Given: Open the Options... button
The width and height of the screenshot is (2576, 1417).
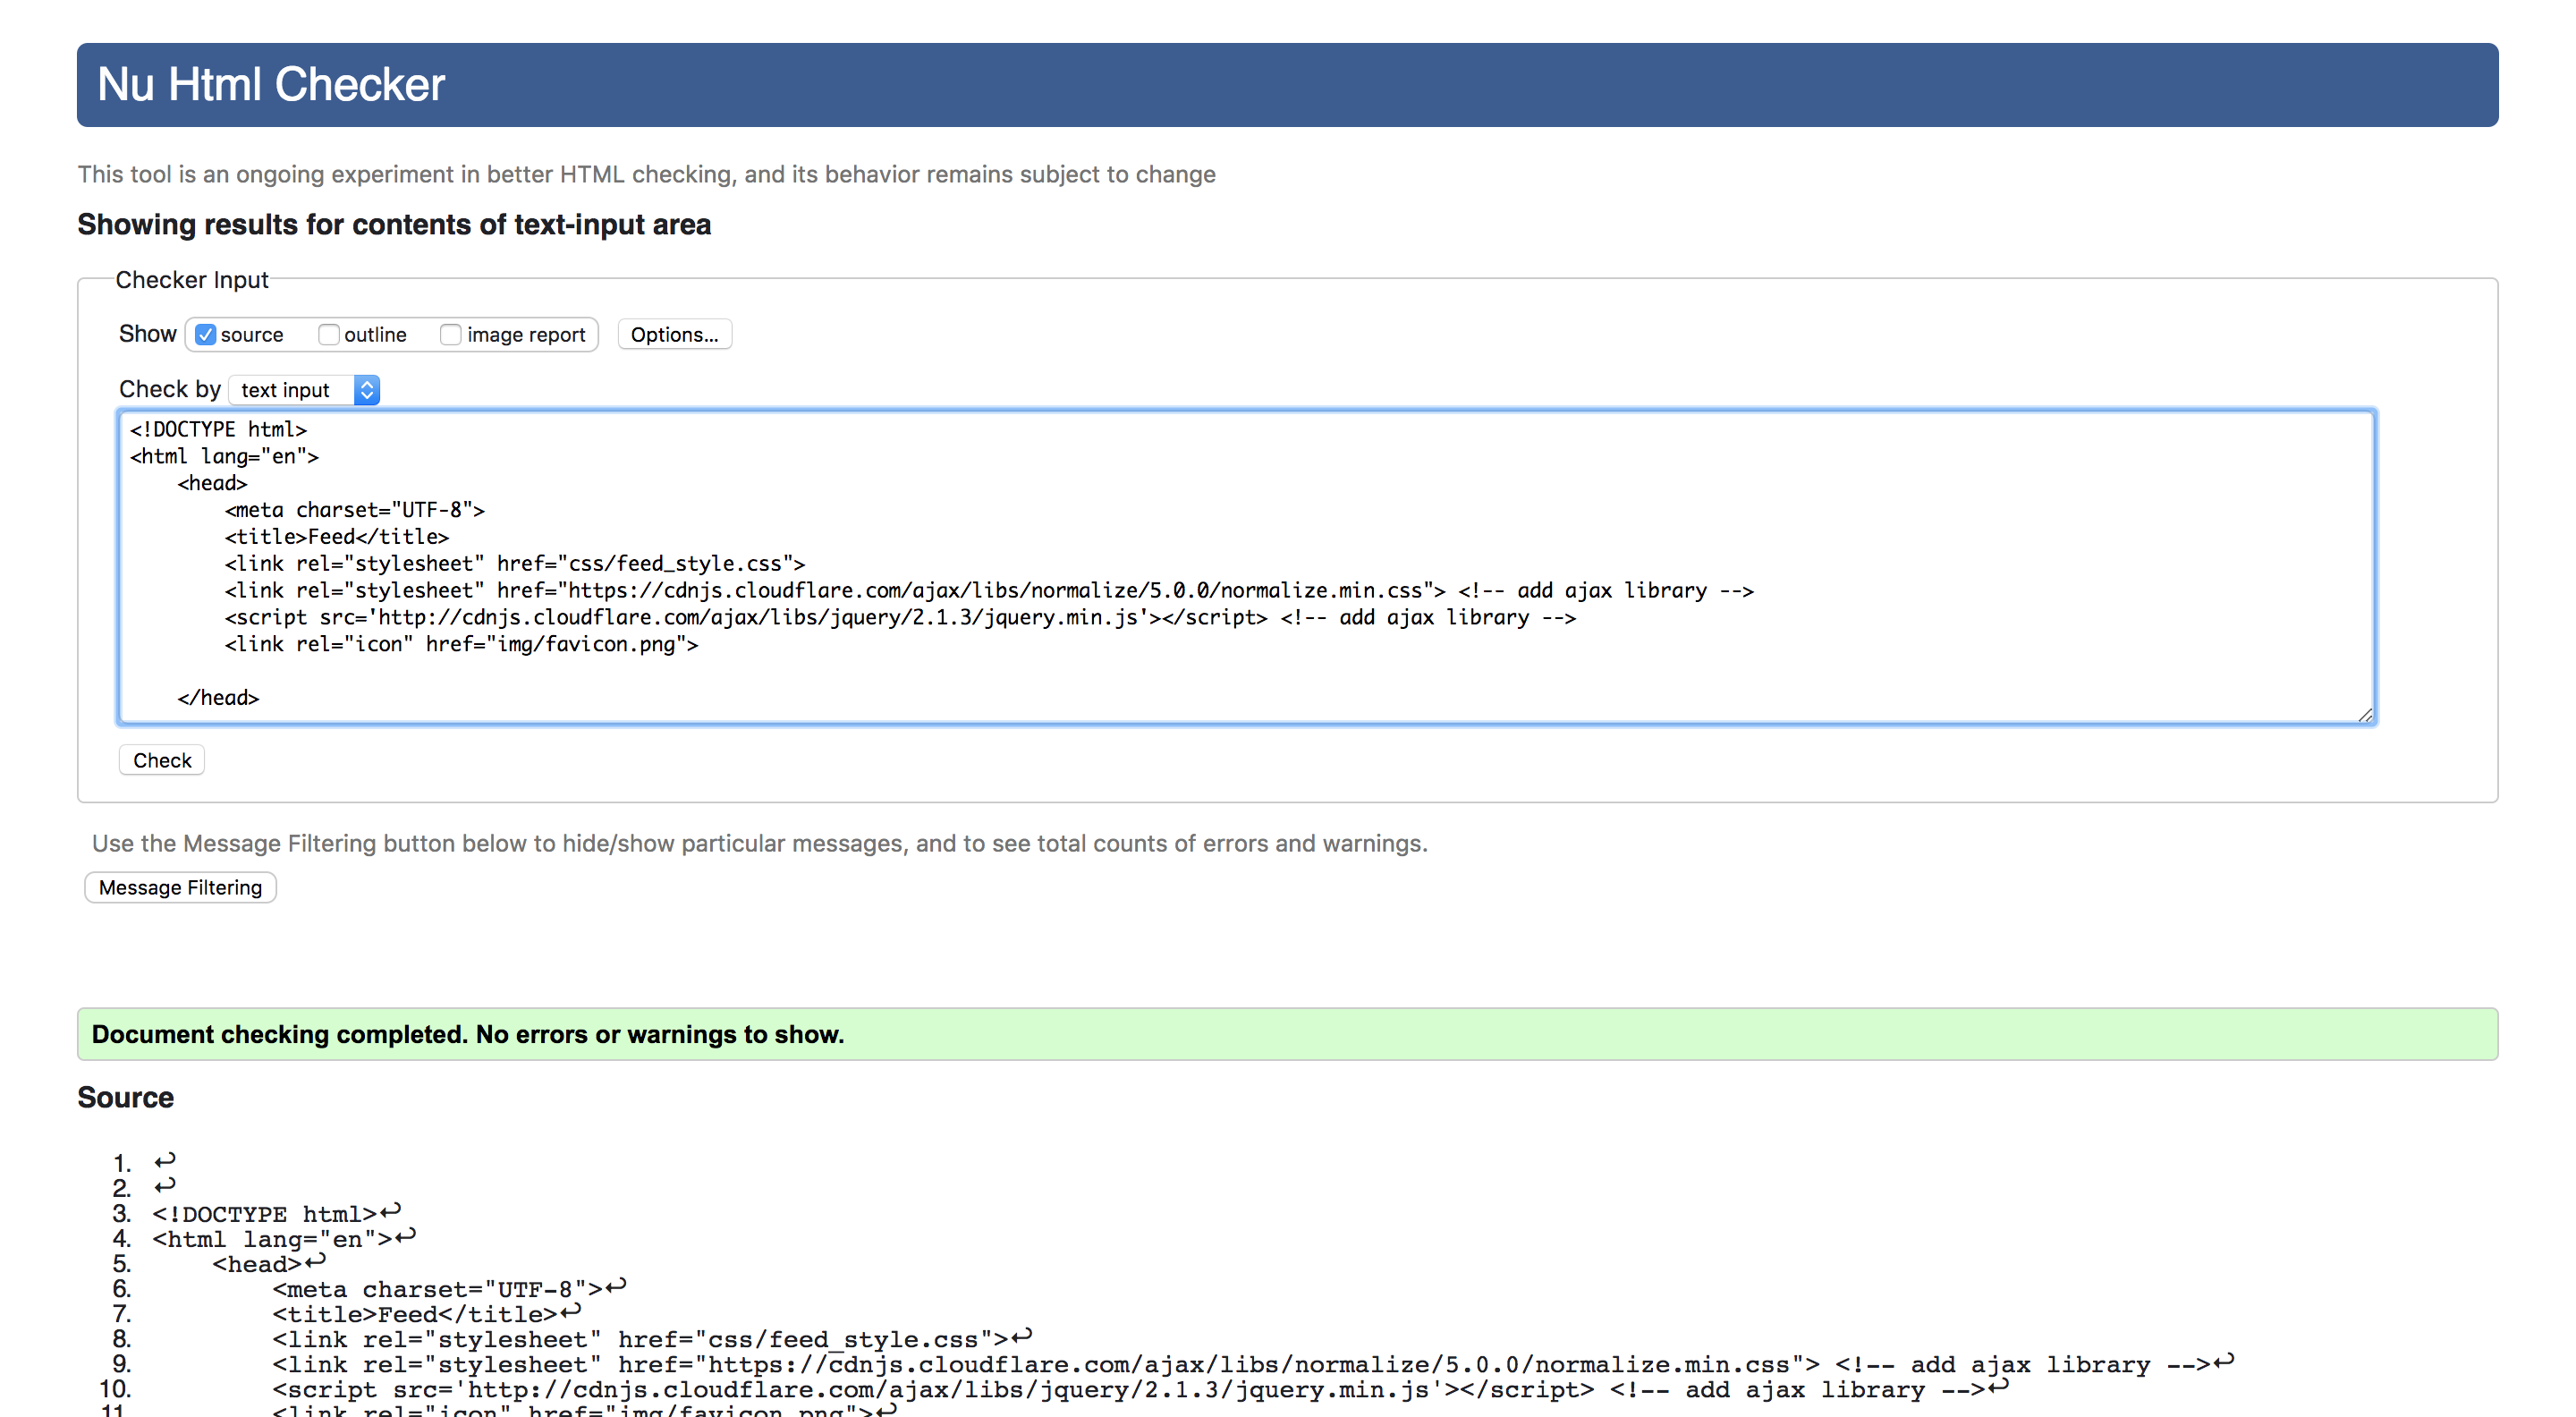Looking at the screenshot, I should point(674,335).
